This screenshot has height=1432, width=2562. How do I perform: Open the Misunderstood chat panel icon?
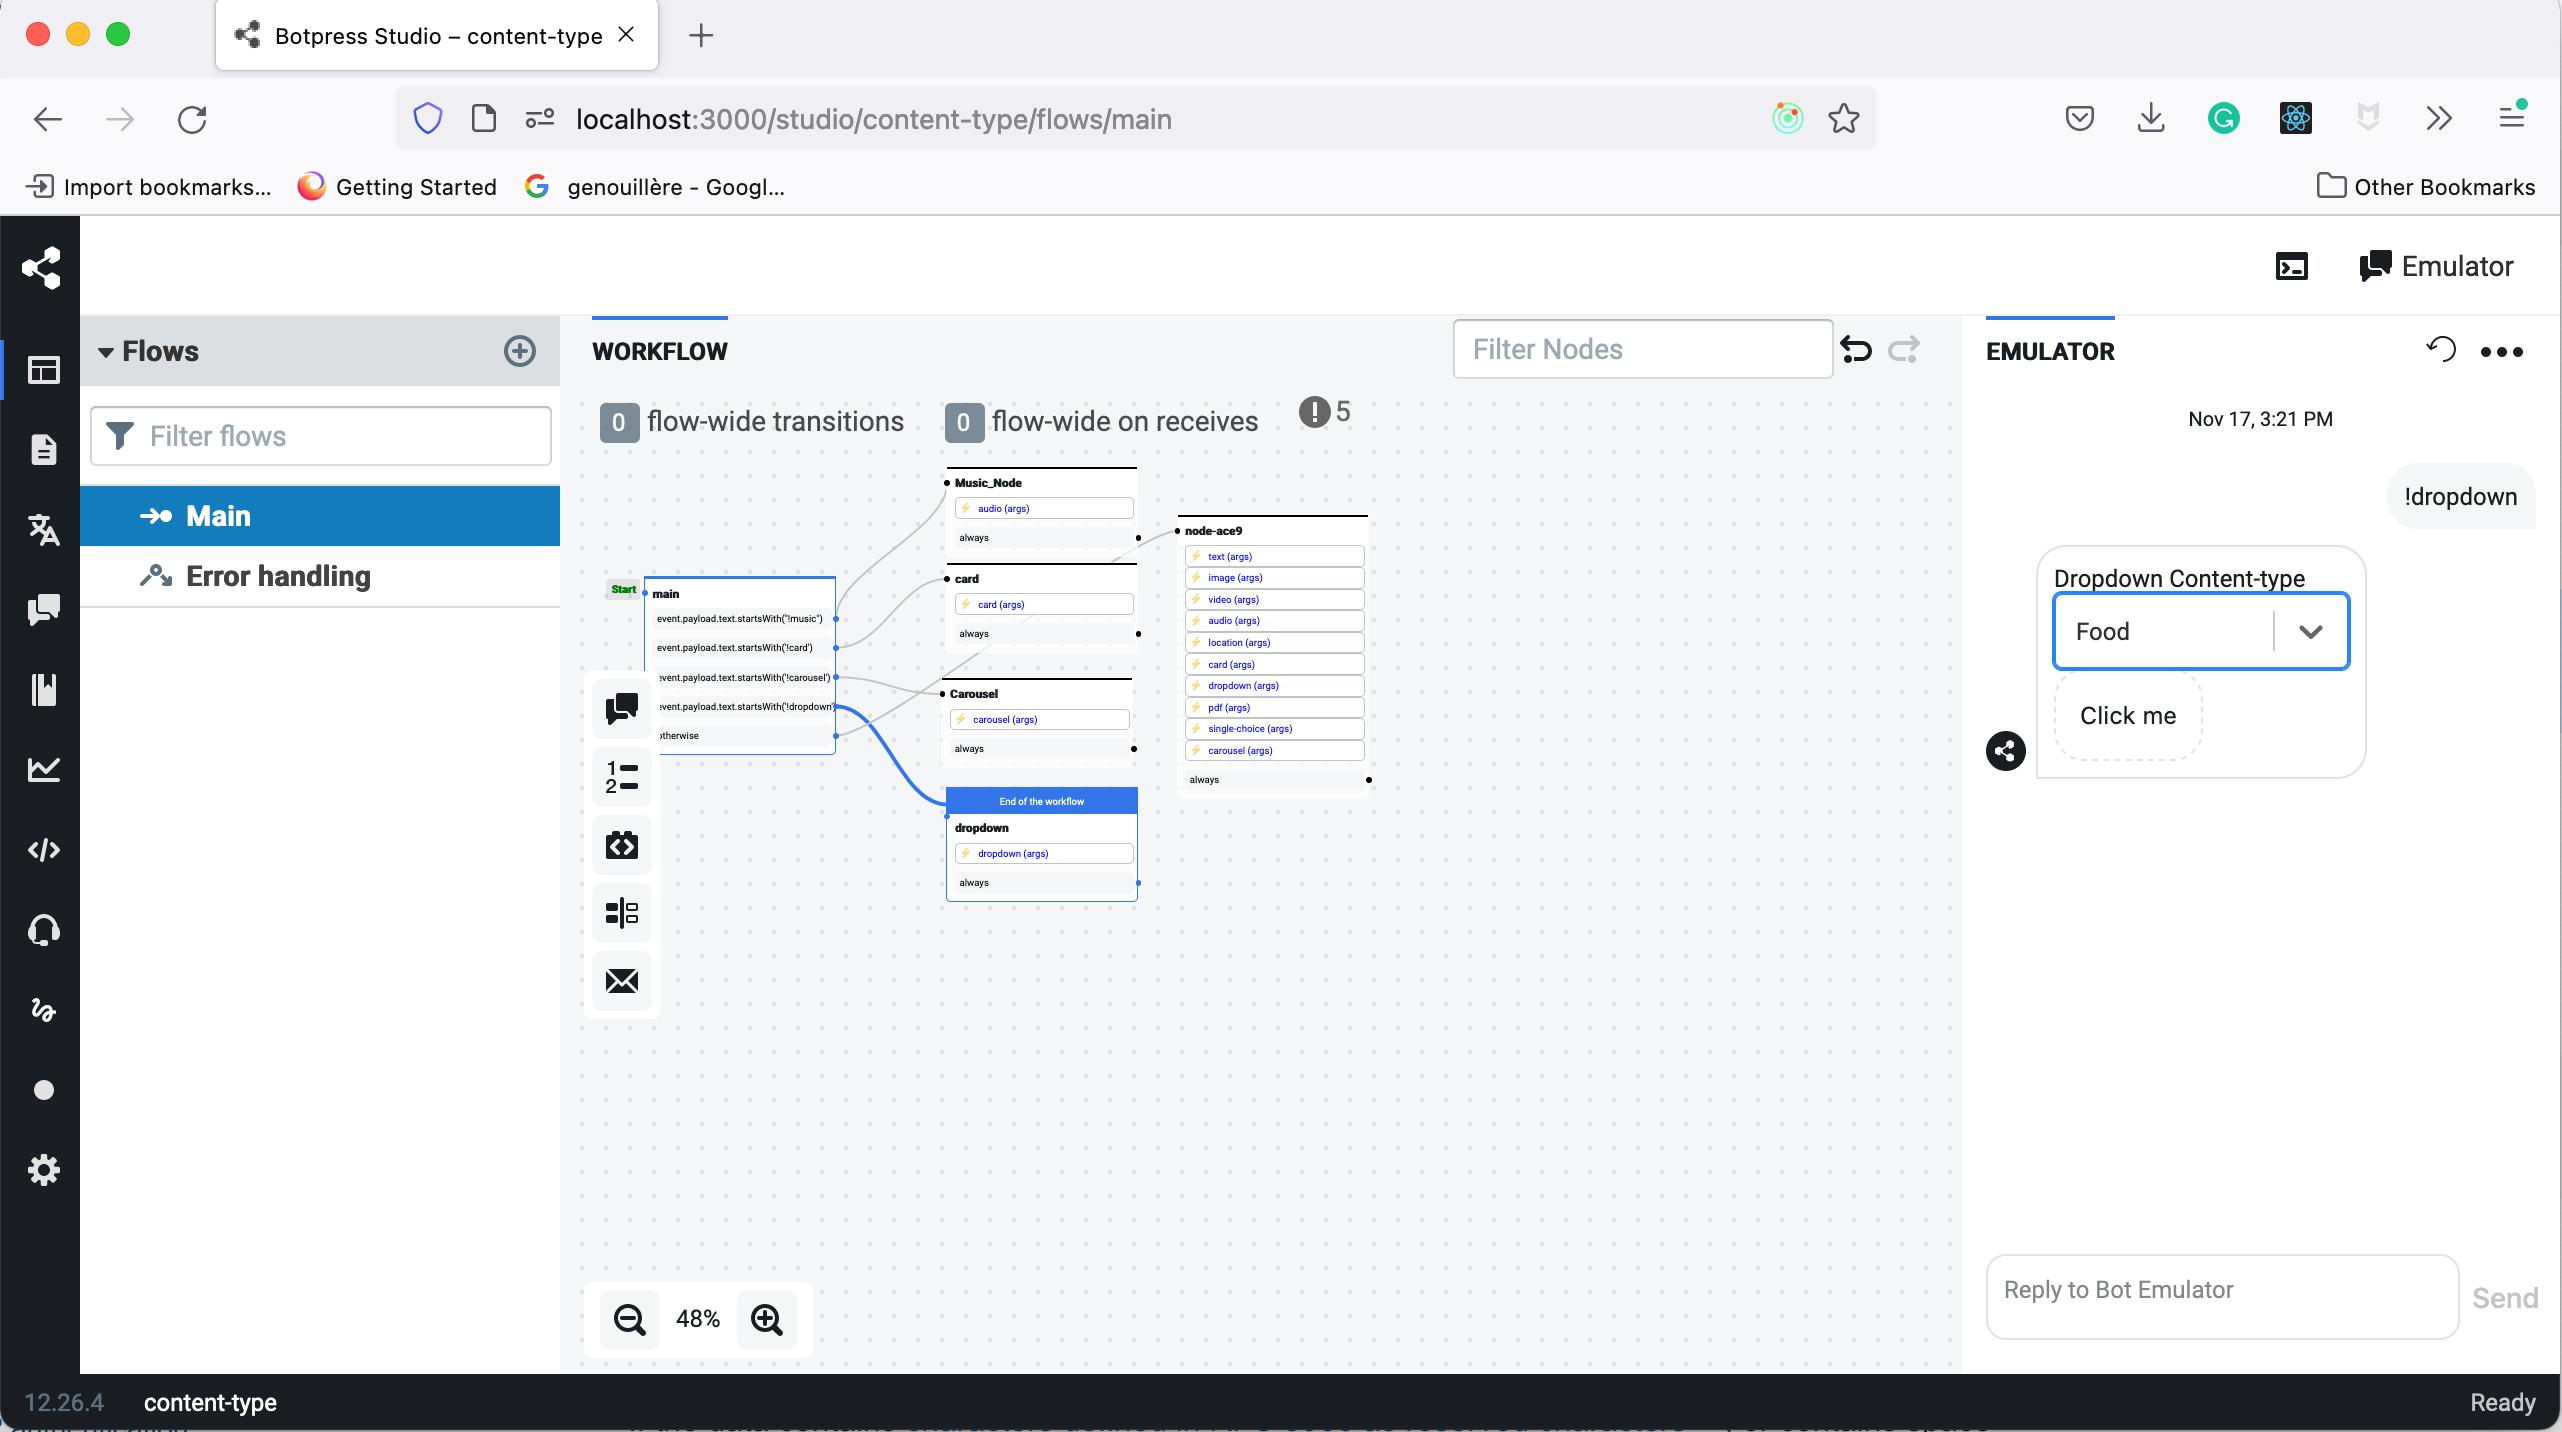point(43,610)
